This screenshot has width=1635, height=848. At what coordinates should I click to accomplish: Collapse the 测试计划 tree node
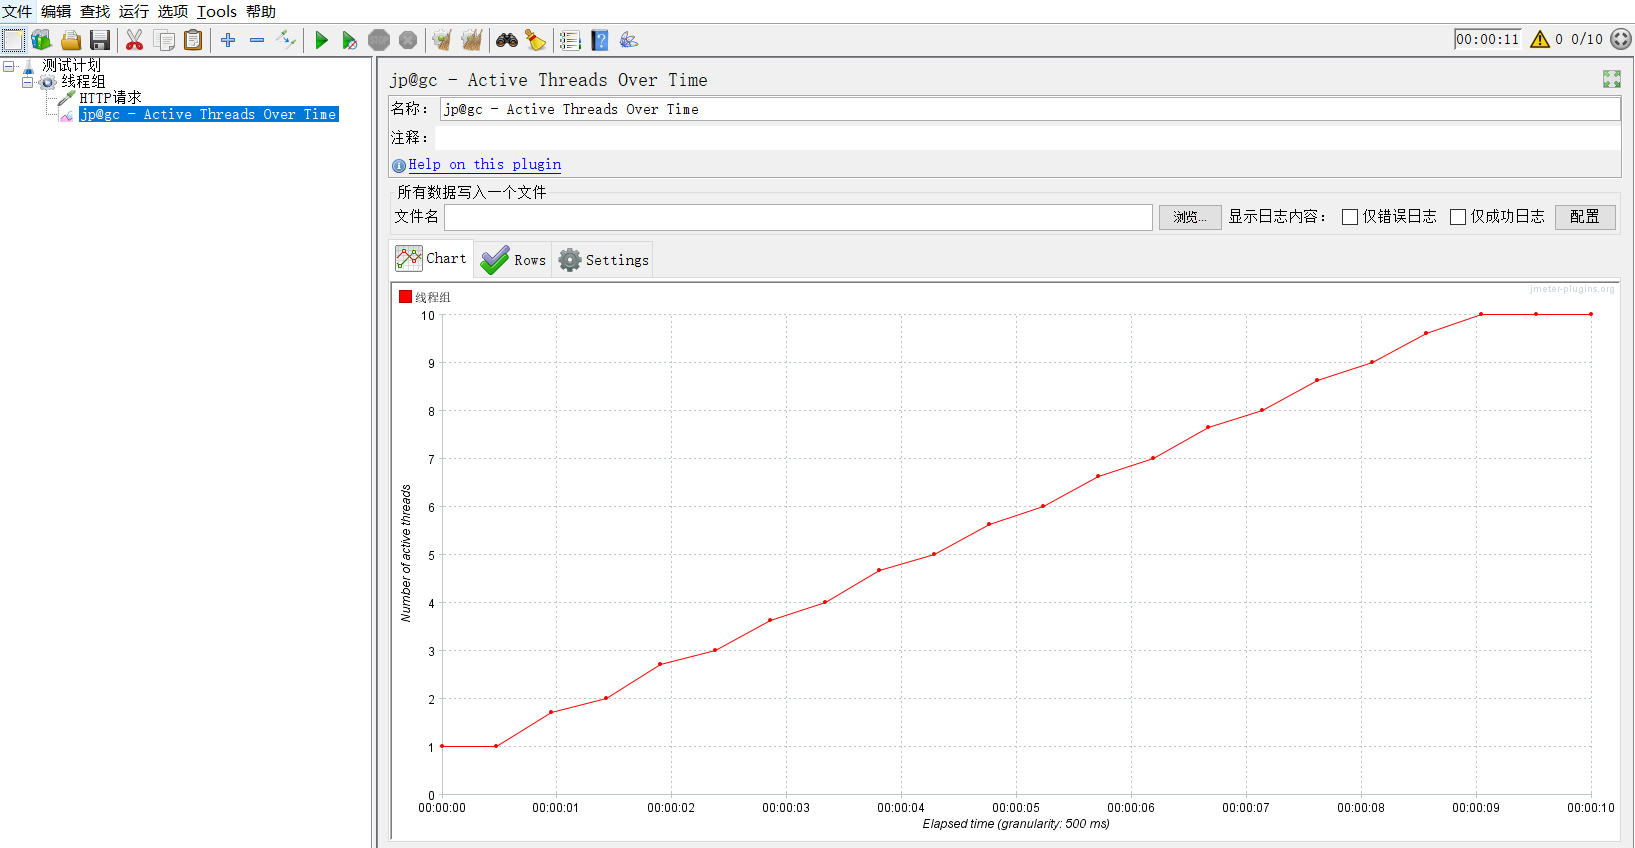(8, 66)
